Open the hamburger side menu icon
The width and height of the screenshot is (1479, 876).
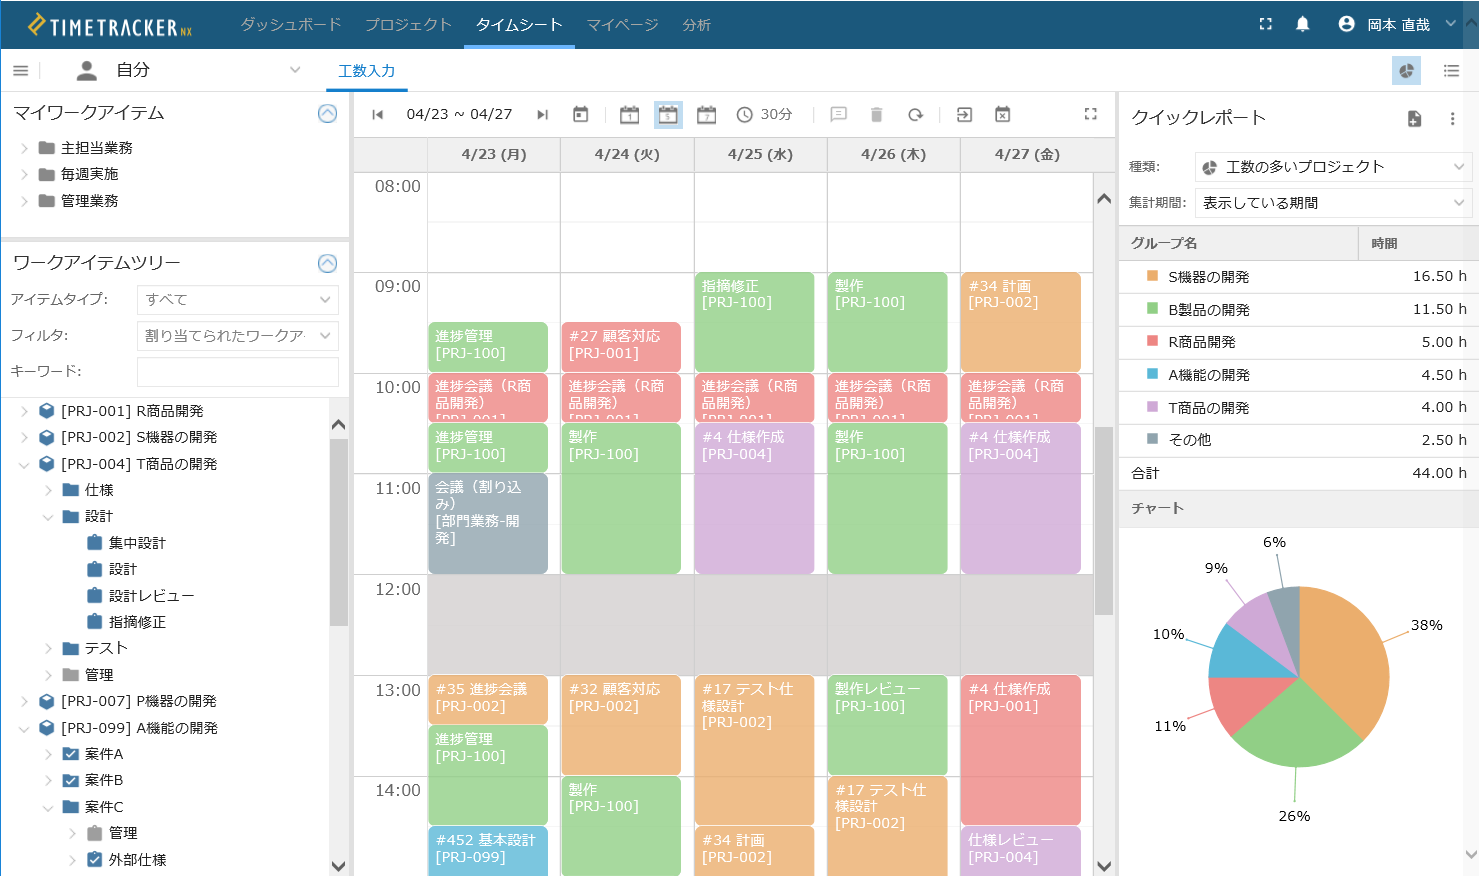pyautogui.click(x=20, y=70)
